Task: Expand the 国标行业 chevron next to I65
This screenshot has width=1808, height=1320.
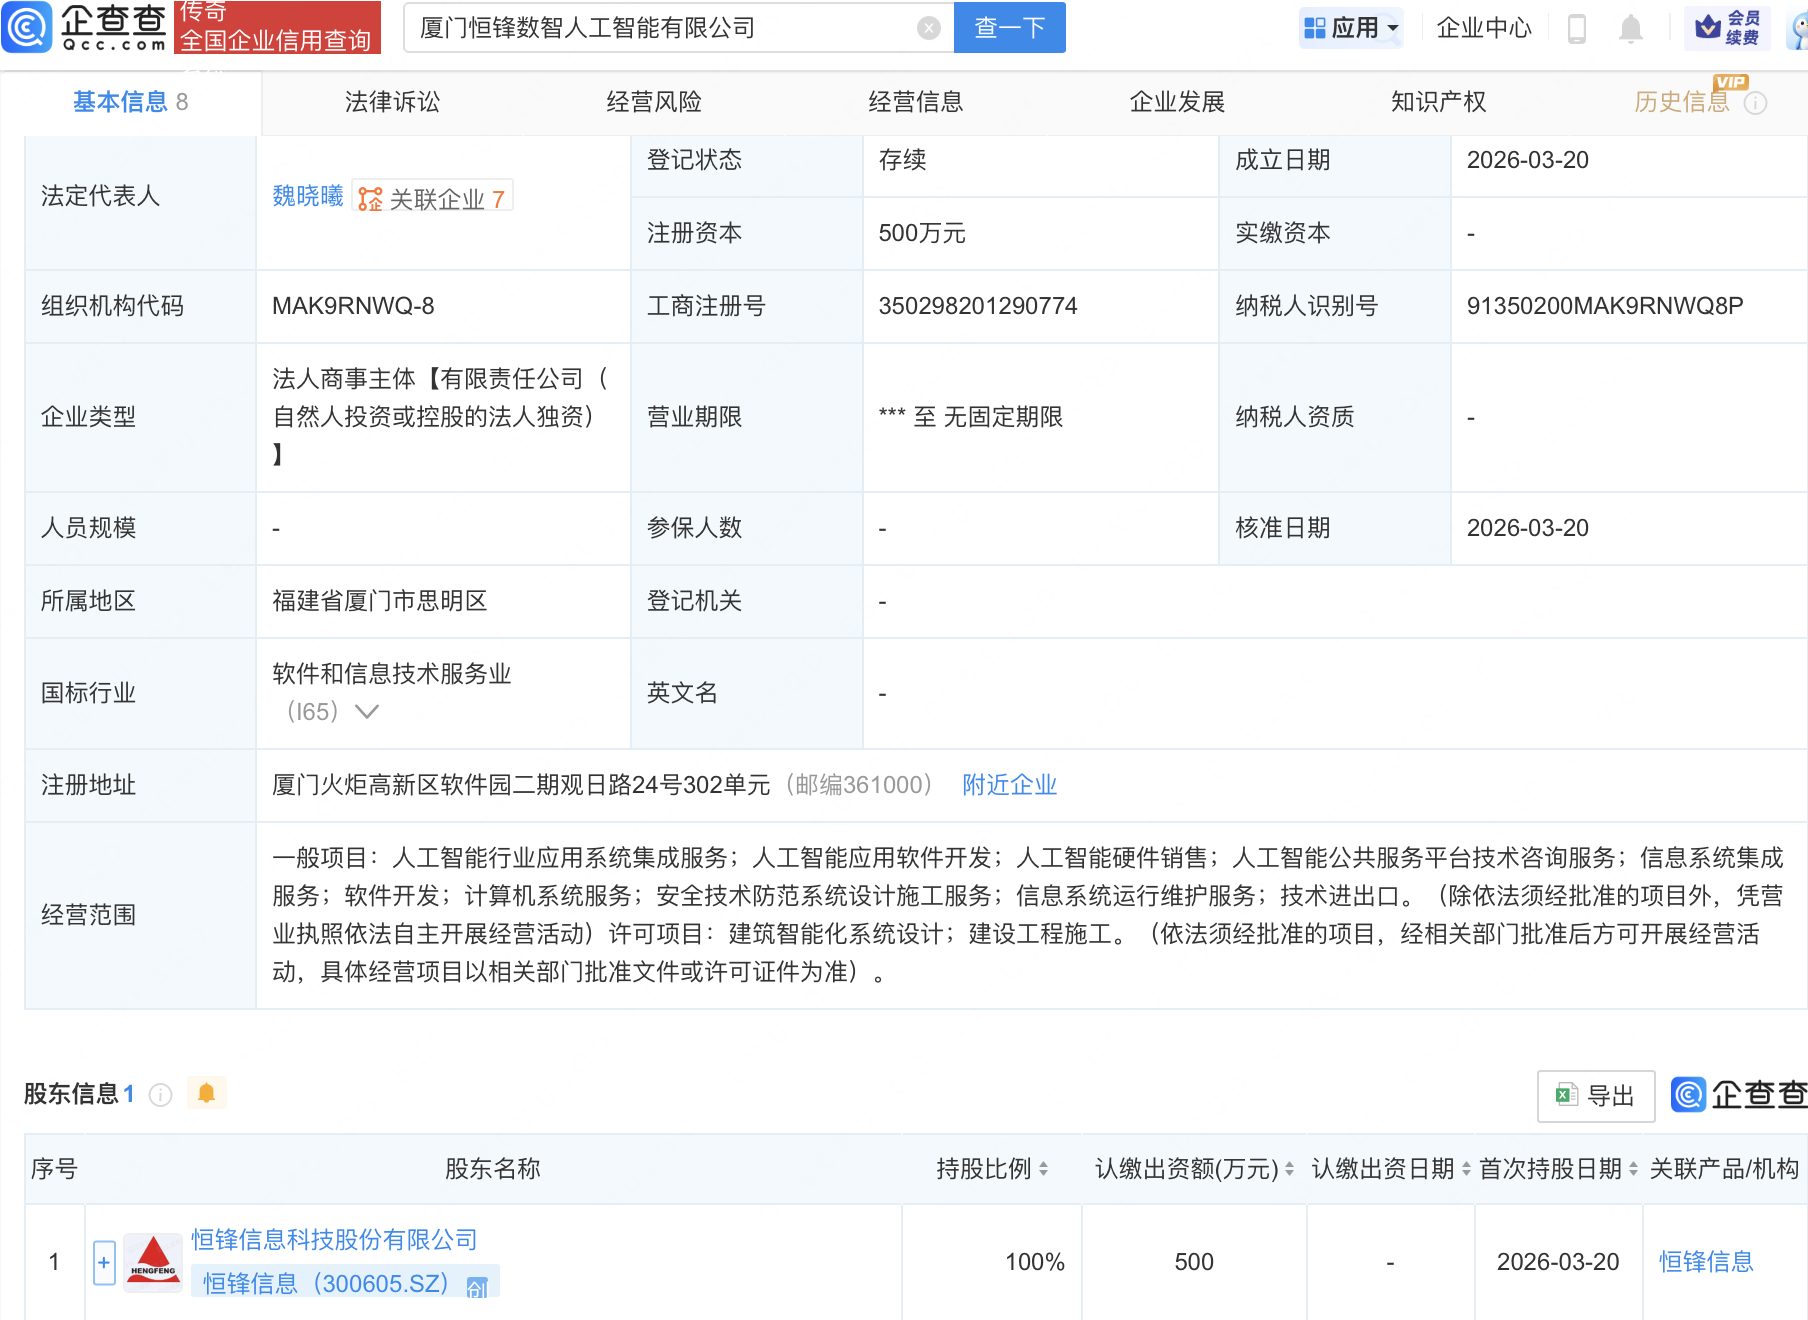Action: coord(367,712)
